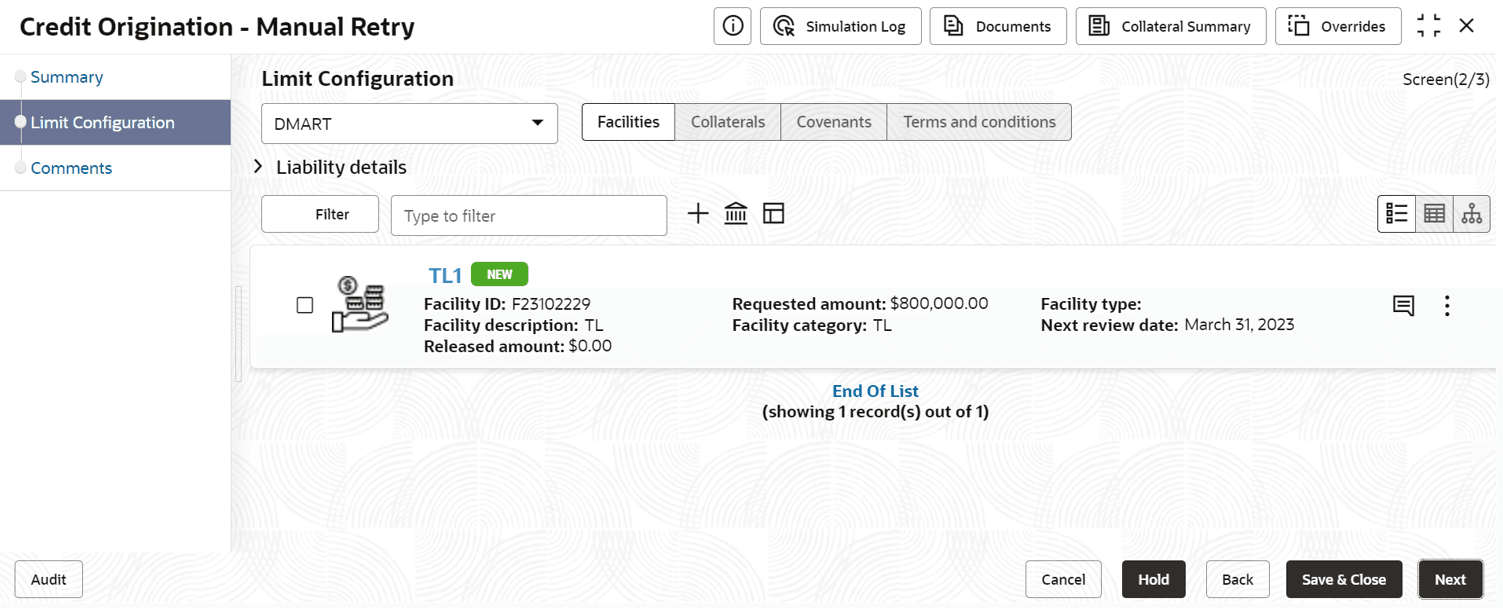Viewport: 1503px width, 608px height.
Task: Open the Overrides dialog
Action: pos(1336,26)
